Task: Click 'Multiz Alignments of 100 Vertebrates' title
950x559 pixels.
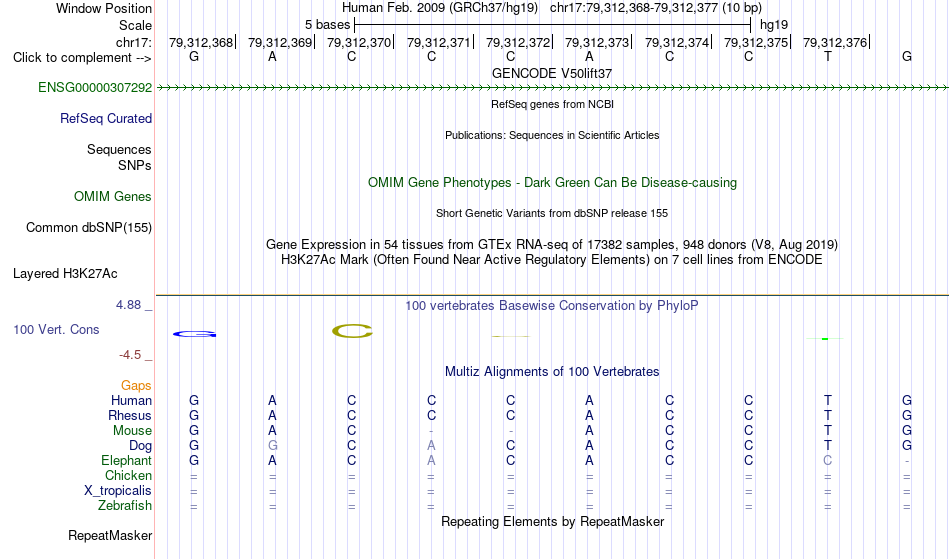Action: [552, 371]
